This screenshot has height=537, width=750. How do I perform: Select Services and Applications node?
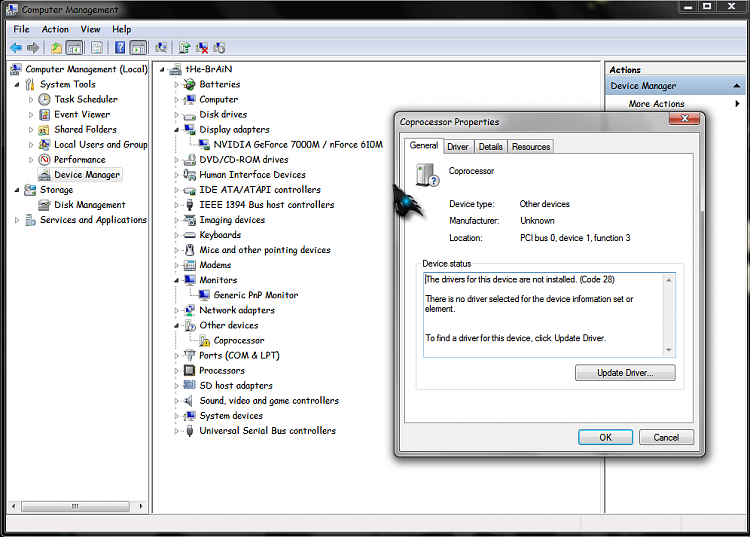coord(93,219)
